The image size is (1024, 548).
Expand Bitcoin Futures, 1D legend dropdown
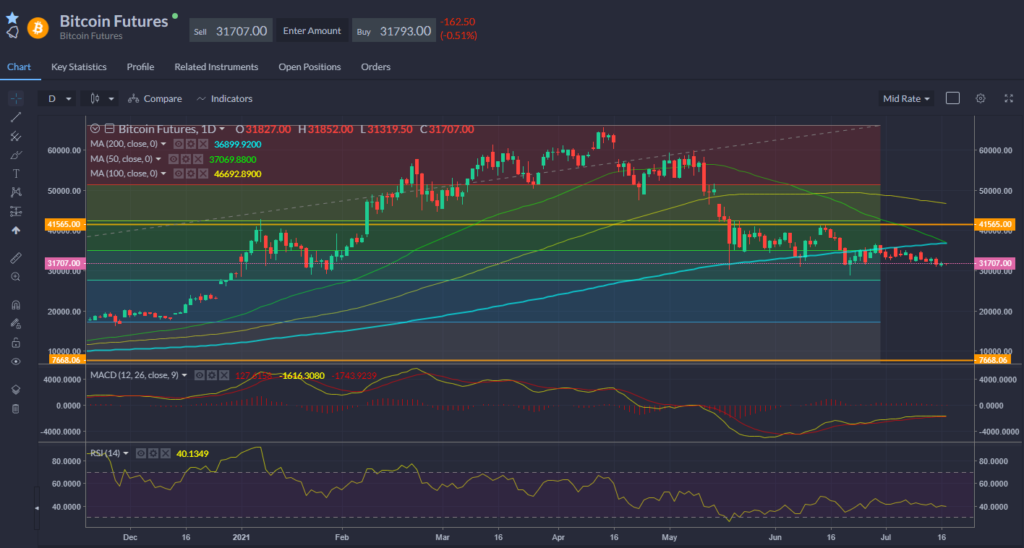222,129
